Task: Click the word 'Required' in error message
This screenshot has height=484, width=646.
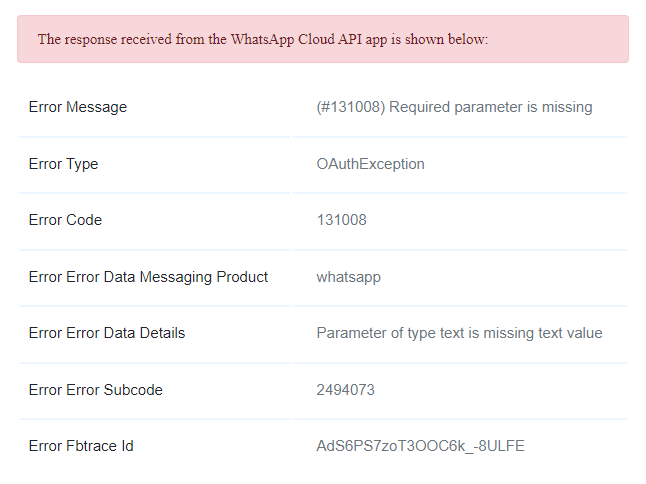Action: pos(419,107)
